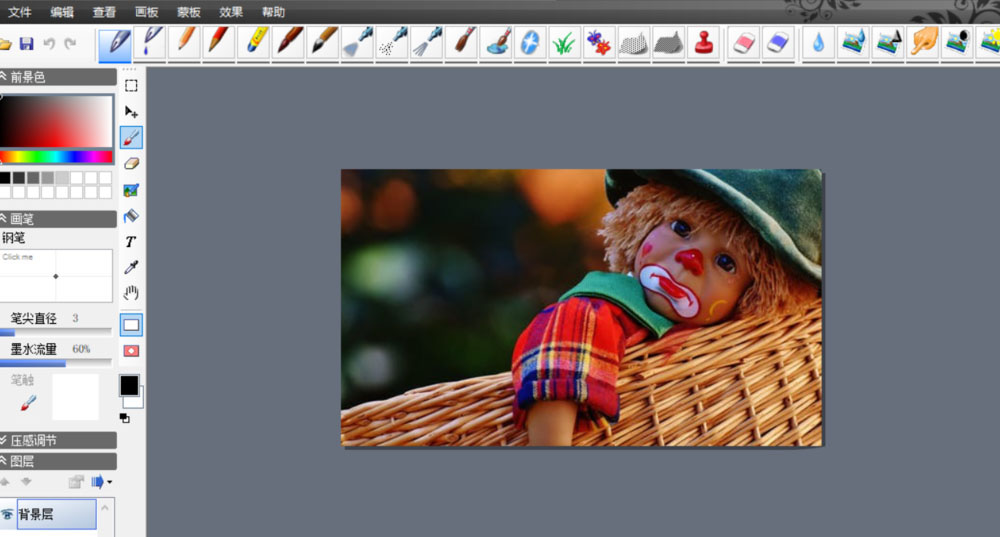
Task: Click the 笔尖直径 slider bar
Action: (56, 332)
